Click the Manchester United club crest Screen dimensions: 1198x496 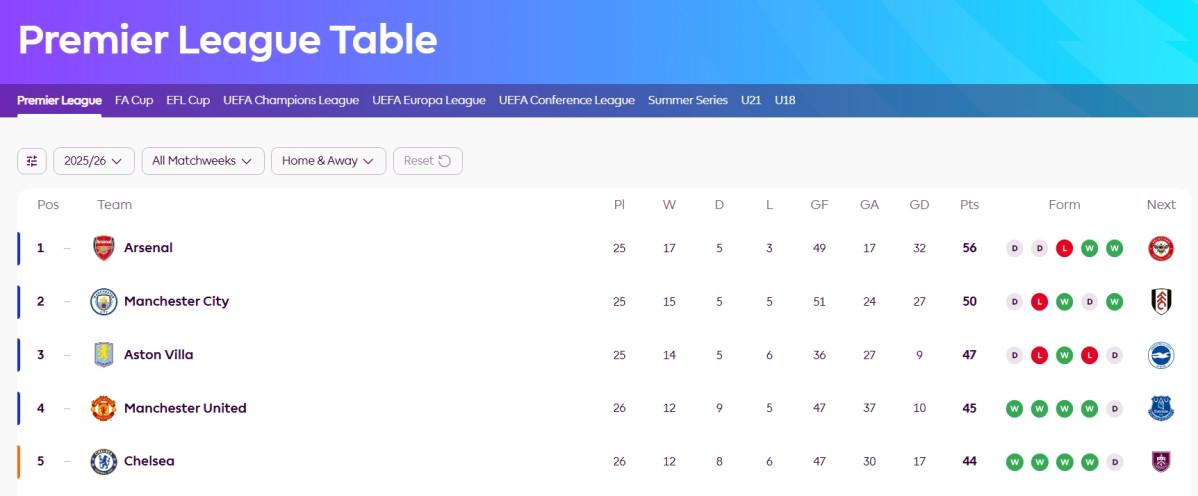103,408
